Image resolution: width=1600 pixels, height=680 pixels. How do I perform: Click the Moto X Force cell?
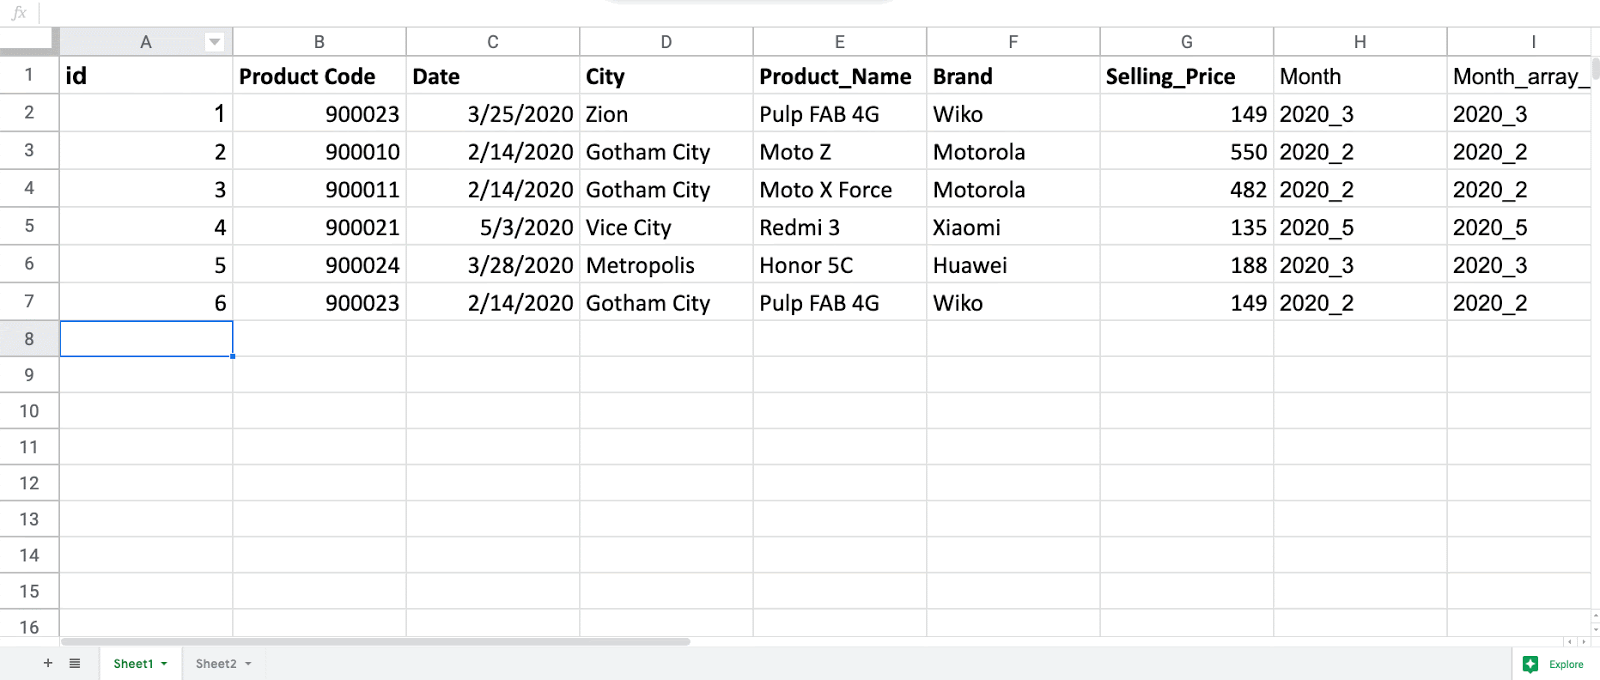825,190
